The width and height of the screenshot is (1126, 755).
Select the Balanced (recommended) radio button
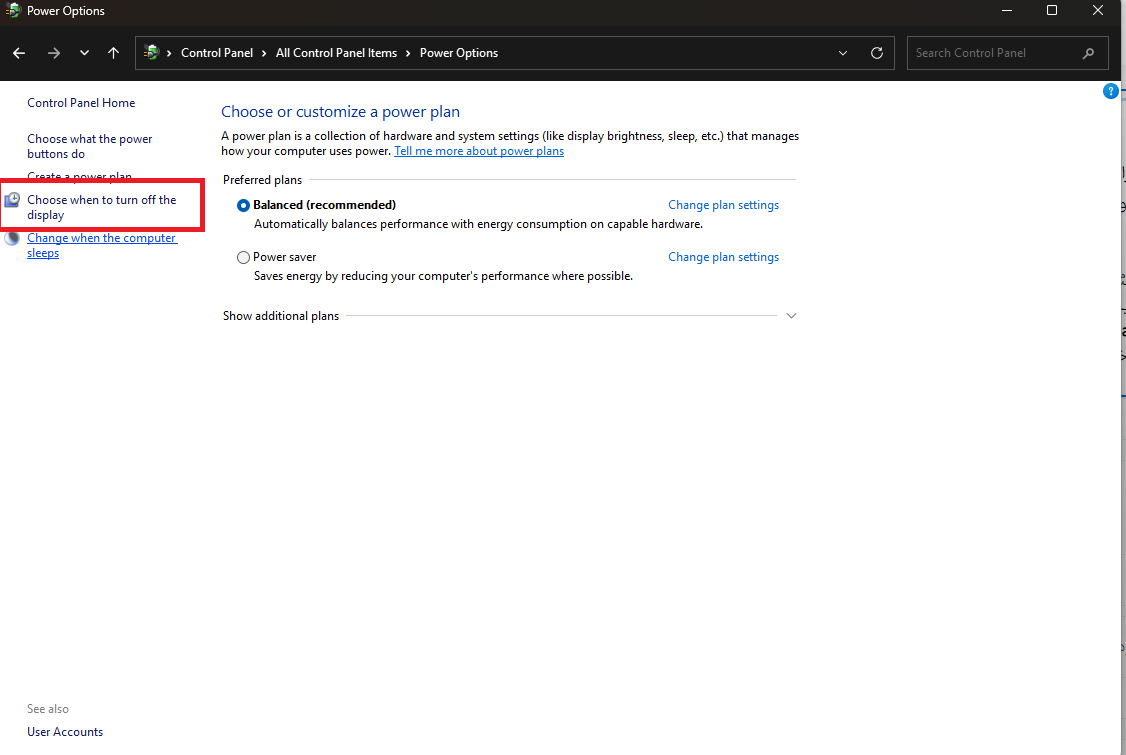tap(243, 205)
